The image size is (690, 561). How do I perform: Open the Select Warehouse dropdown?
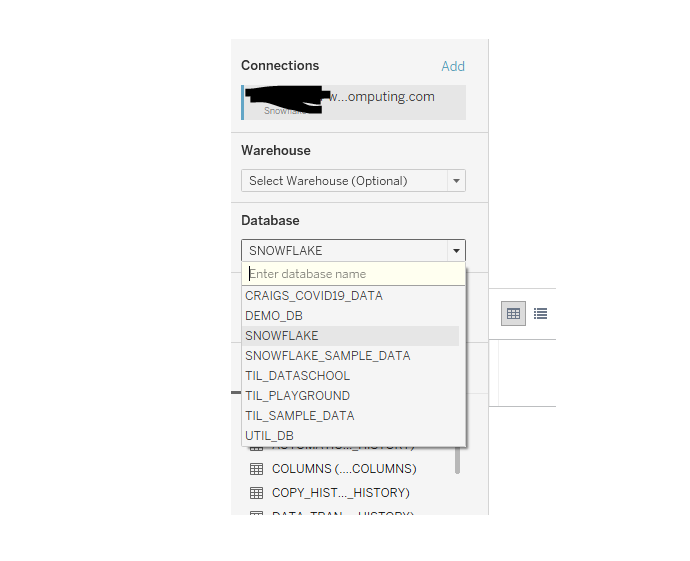(x=344, y=181)
